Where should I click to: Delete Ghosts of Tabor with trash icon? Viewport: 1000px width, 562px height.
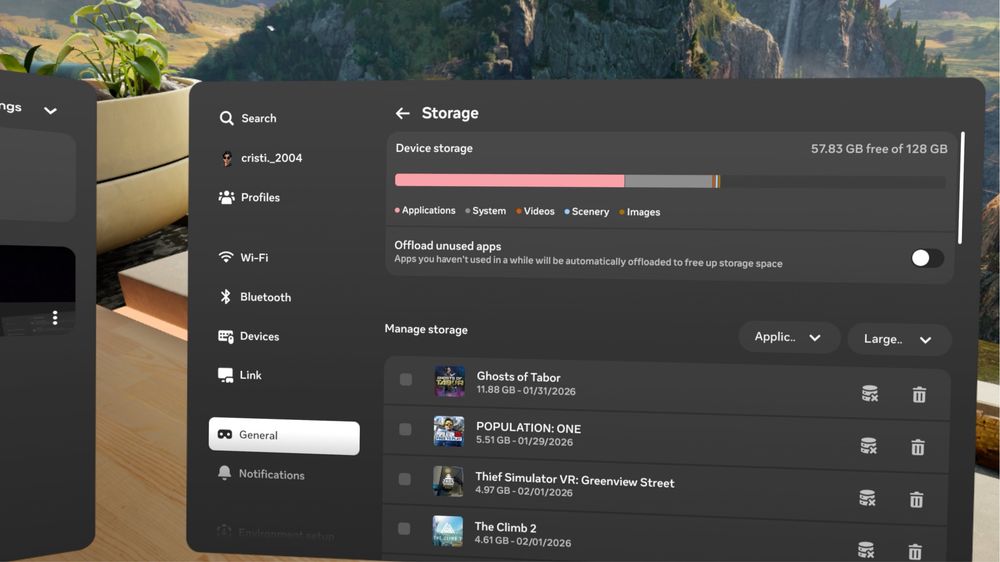coord(919,395)
